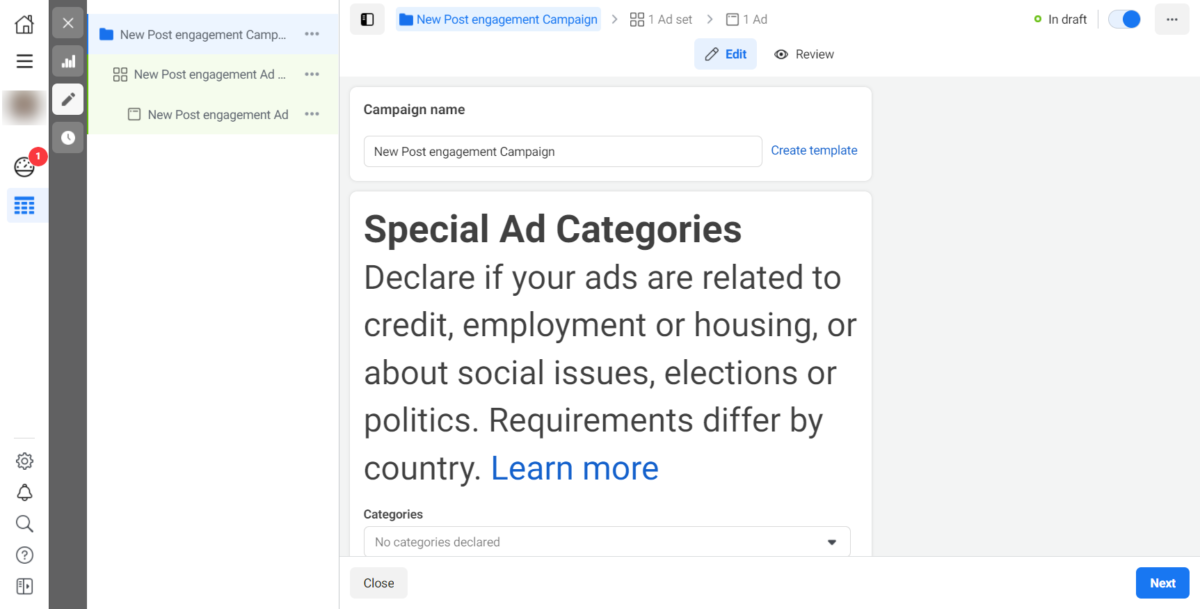
Task: Switch to the Review tab
Action: pyautogui.click(x=804, y=54)
